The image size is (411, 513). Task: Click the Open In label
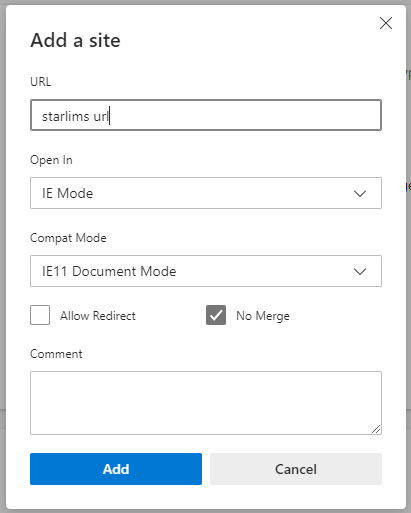click(51, 160)
